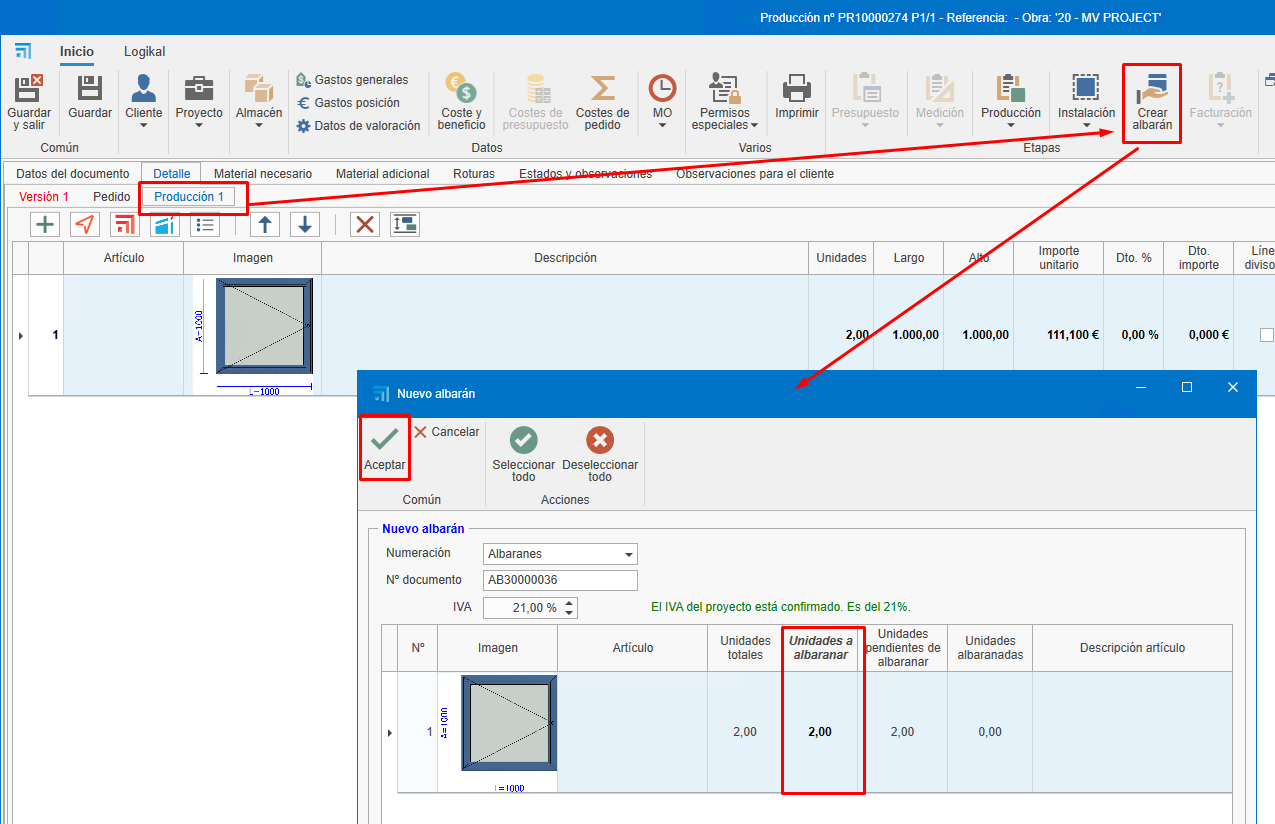Expand the Permisos especiales dropdown arrow
The width and height of the screenshot is (1275, 824).
point(754,126)
